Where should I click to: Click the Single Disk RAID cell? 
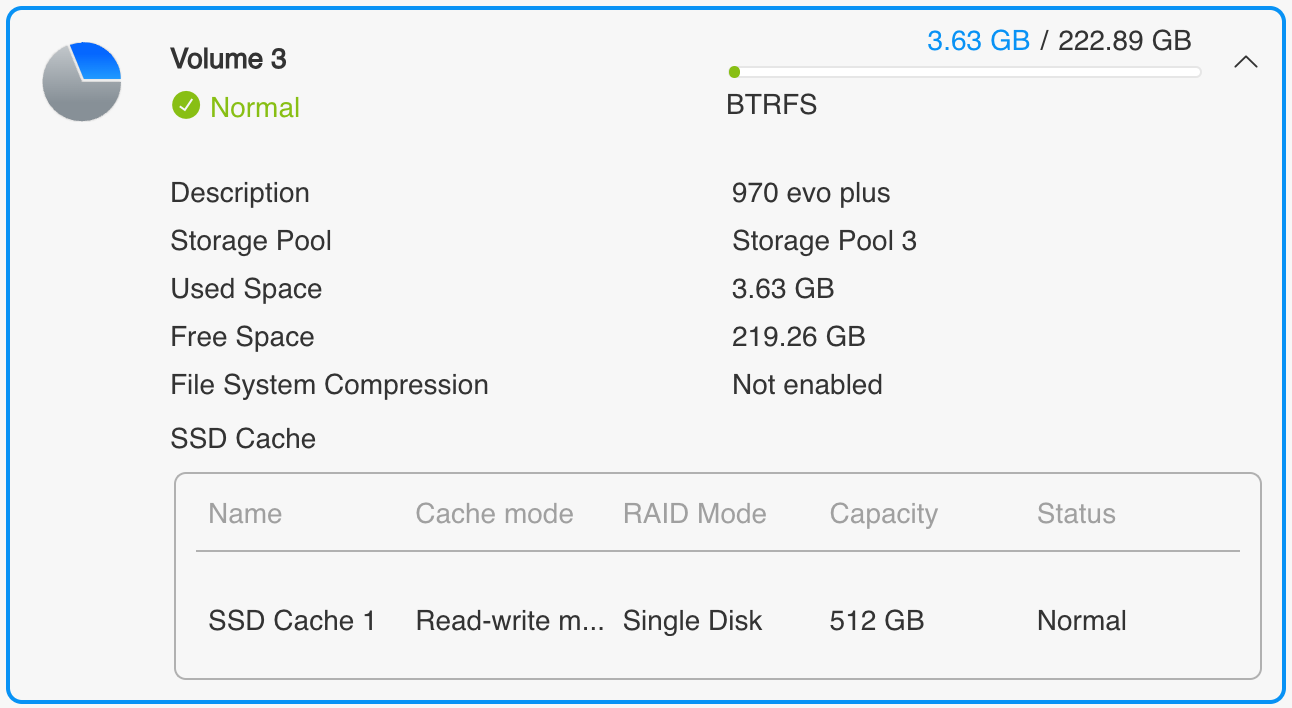pyautogui.click(x=692, y=621)
